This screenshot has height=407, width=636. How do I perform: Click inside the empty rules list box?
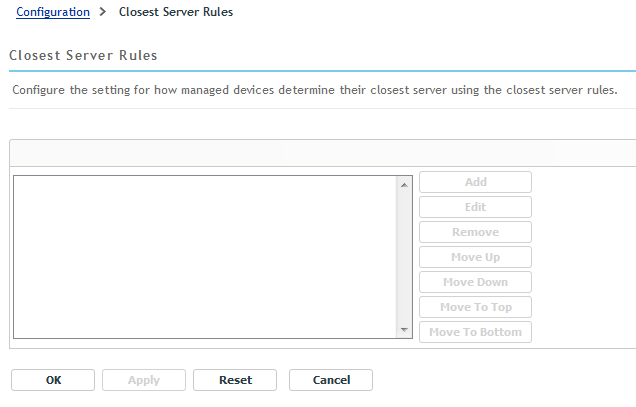click(205, 257)
